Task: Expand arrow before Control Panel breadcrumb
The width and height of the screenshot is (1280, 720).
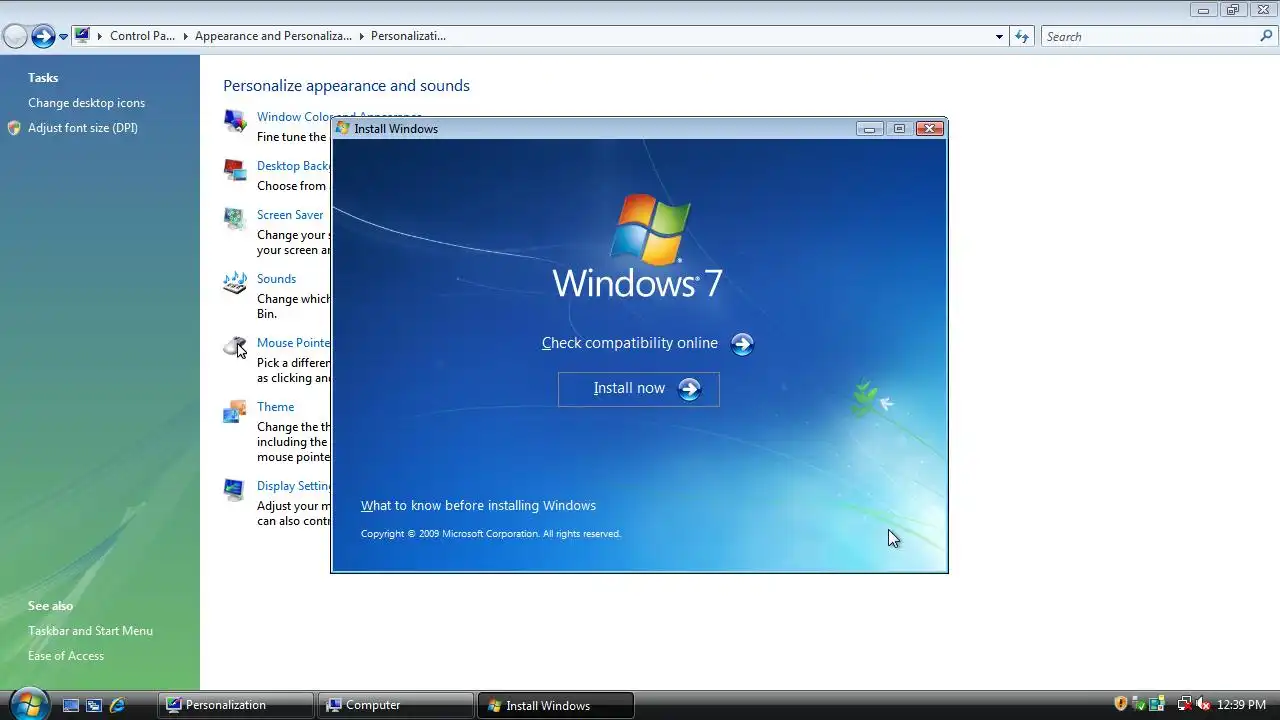Action: point(99,36)
